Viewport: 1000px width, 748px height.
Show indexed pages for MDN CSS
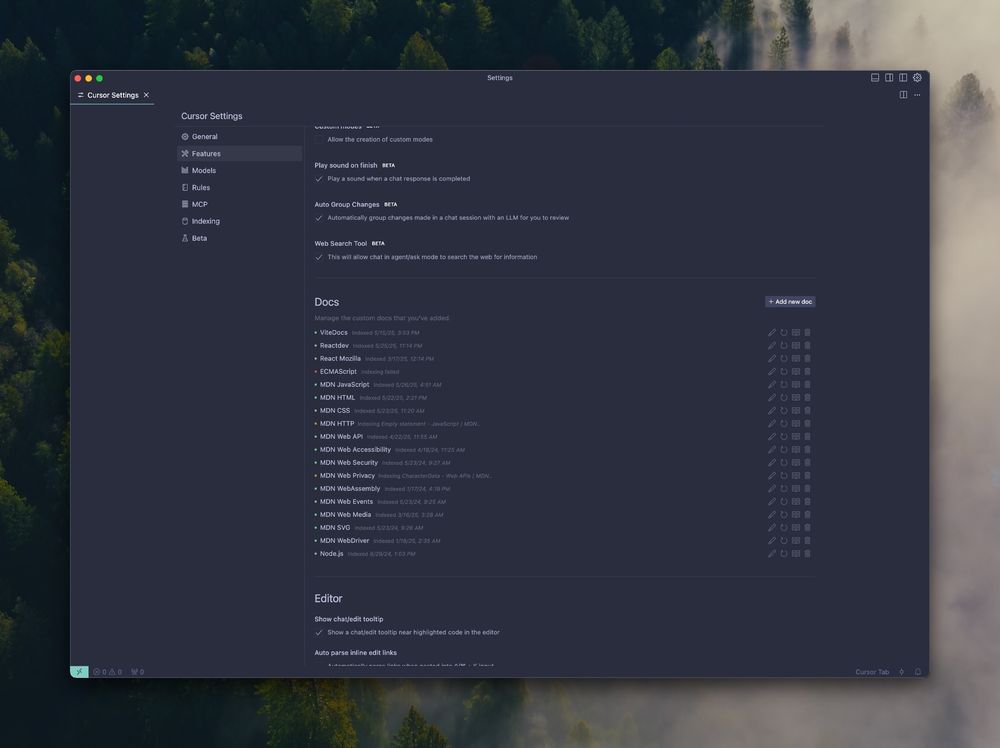pyautogui.click(x=796, y=411)
